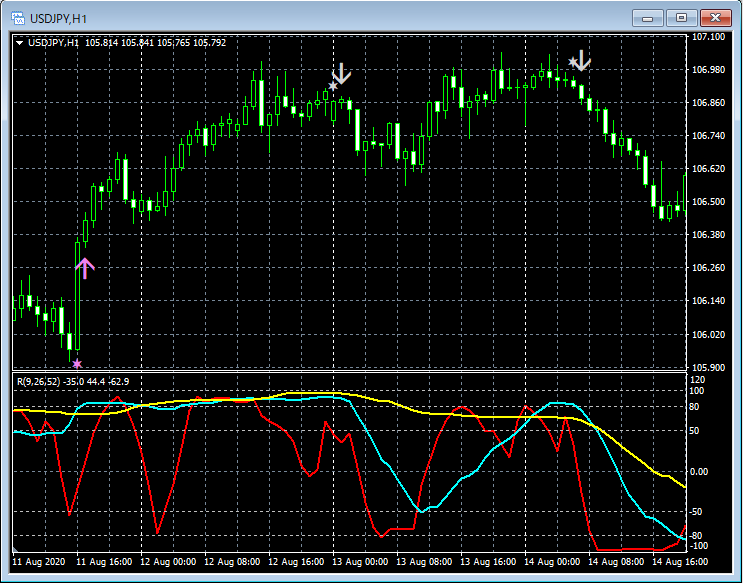Click the USDJPY,H1 title bar text
The image size is (744, 583).
59,18
